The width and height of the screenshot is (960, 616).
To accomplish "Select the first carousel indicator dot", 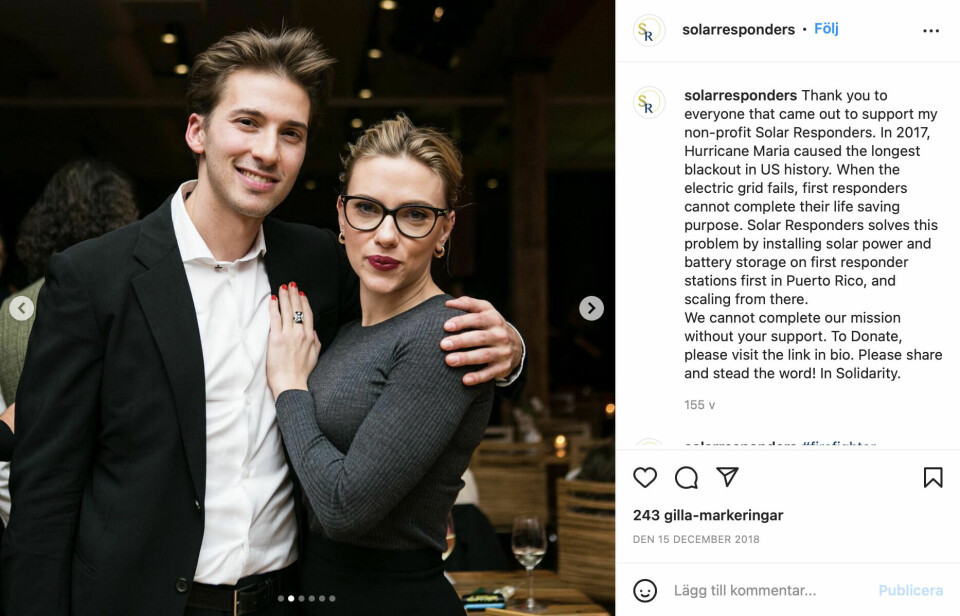I will 281,598.
